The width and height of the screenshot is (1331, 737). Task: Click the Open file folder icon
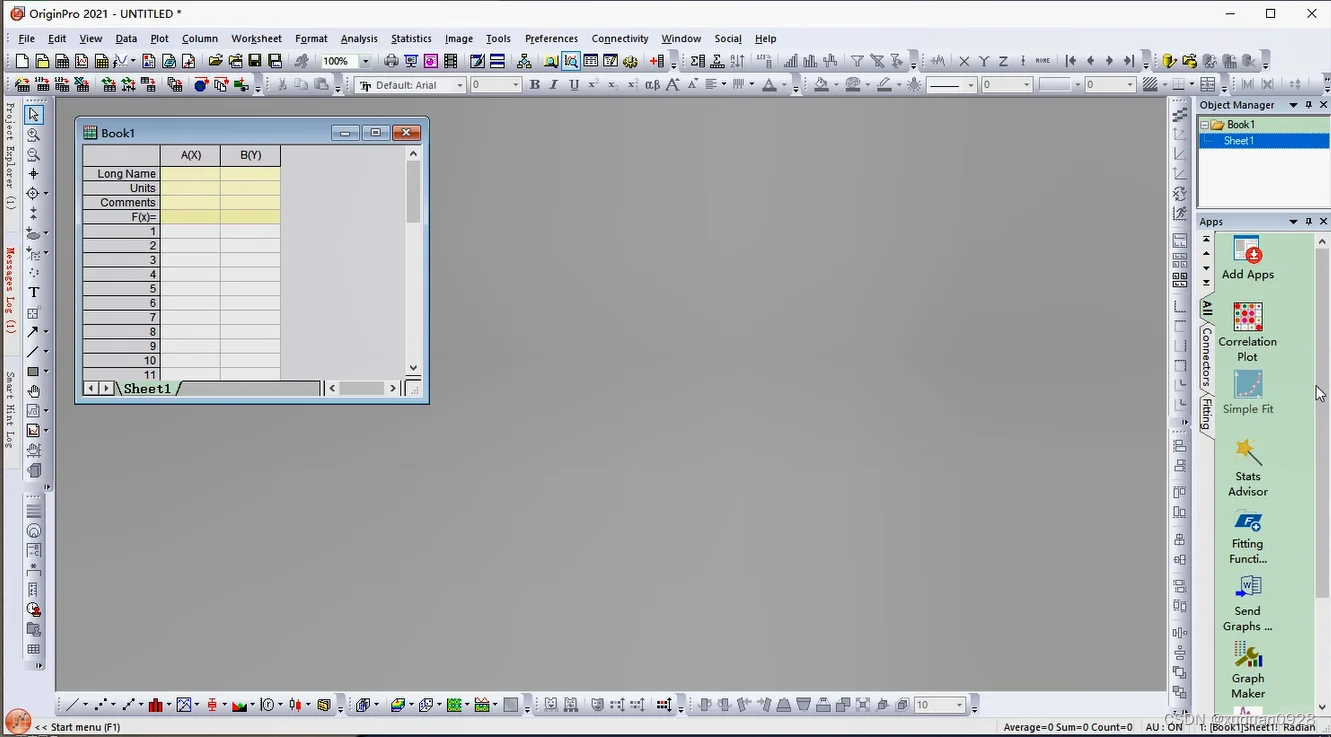(215, 62)
